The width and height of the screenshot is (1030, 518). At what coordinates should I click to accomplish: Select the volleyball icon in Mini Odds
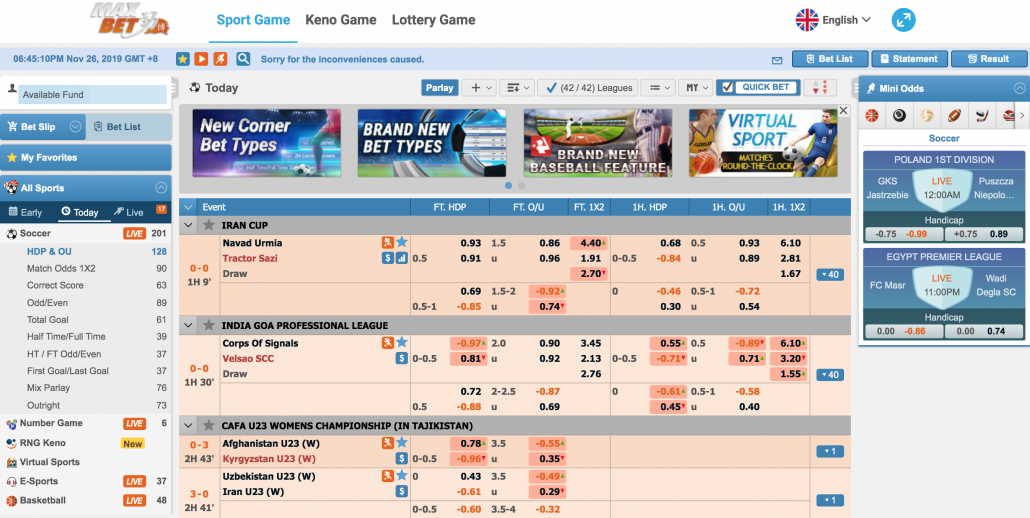coord(926,116)
